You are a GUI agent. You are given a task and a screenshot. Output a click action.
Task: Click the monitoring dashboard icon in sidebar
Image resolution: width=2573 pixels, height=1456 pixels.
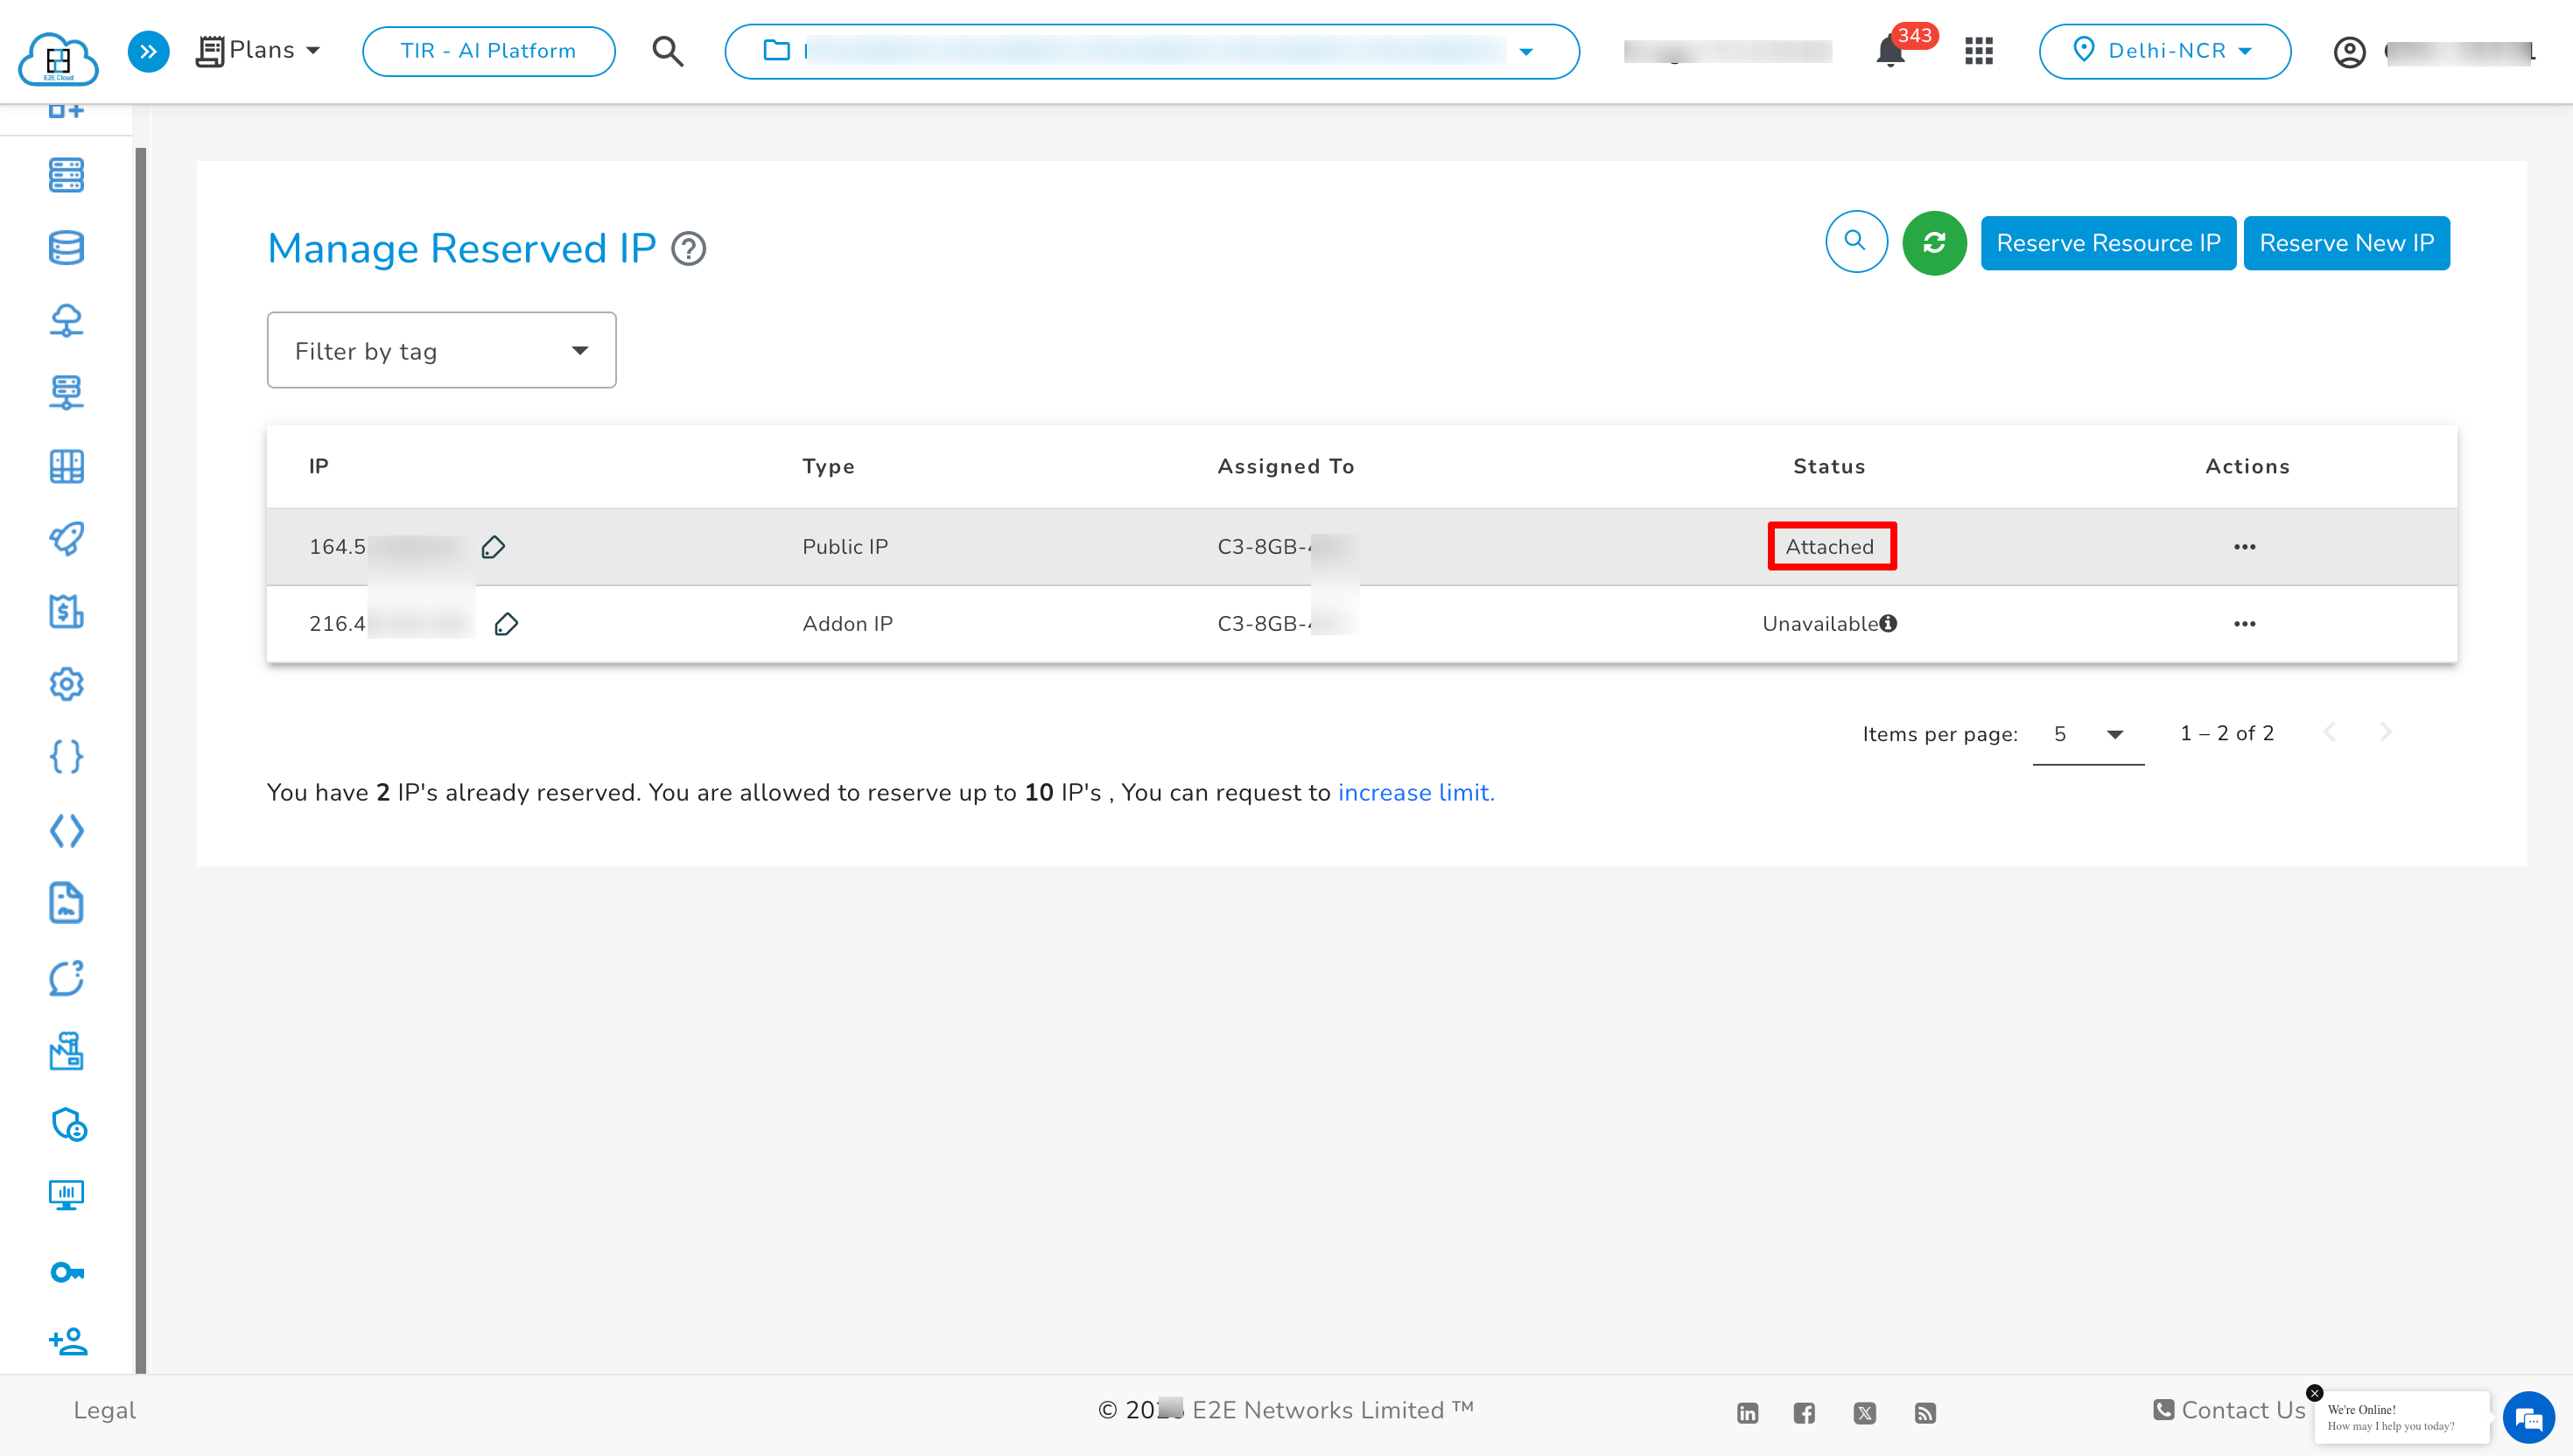pyautogui.click(x=66, y=1195)
